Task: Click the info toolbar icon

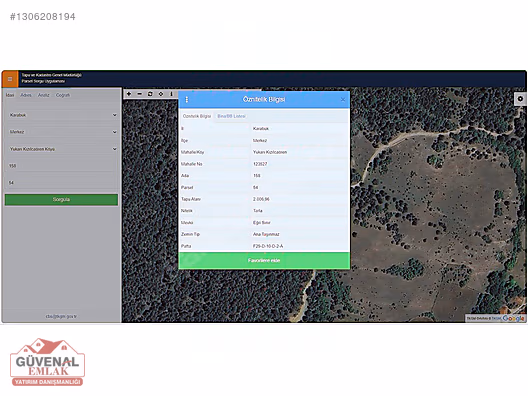Action: [x=171, y=94]
